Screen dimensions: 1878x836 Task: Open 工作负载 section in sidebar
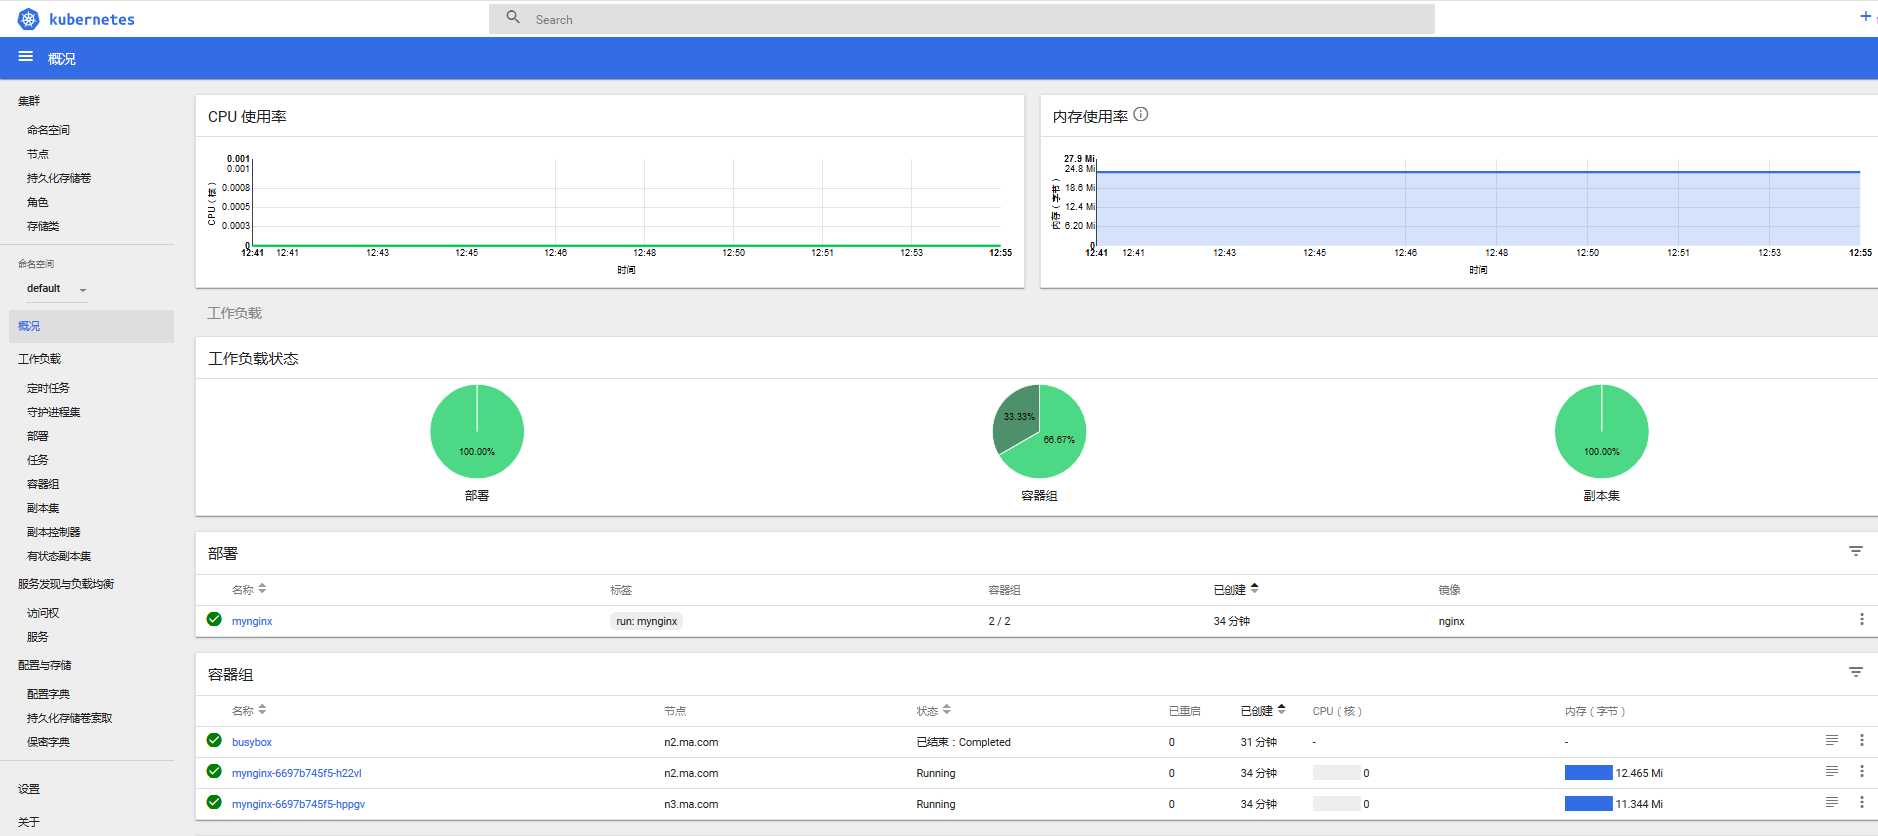click(x=39, y=359)
